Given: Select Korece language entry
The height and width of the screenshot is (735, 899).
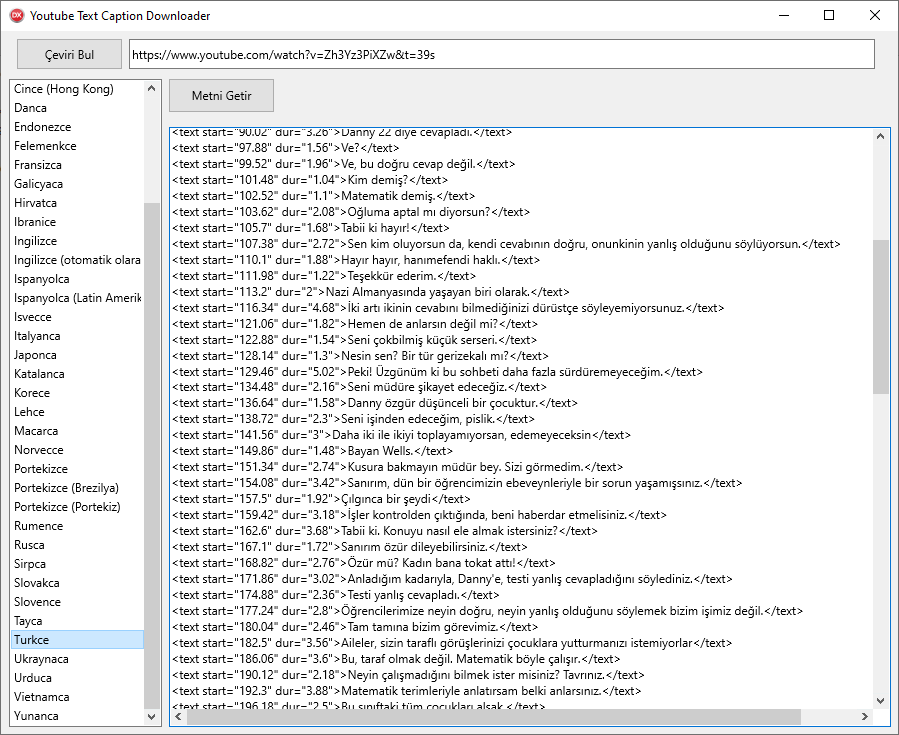Looking at the screenshot, I should [x=77, y=393].
